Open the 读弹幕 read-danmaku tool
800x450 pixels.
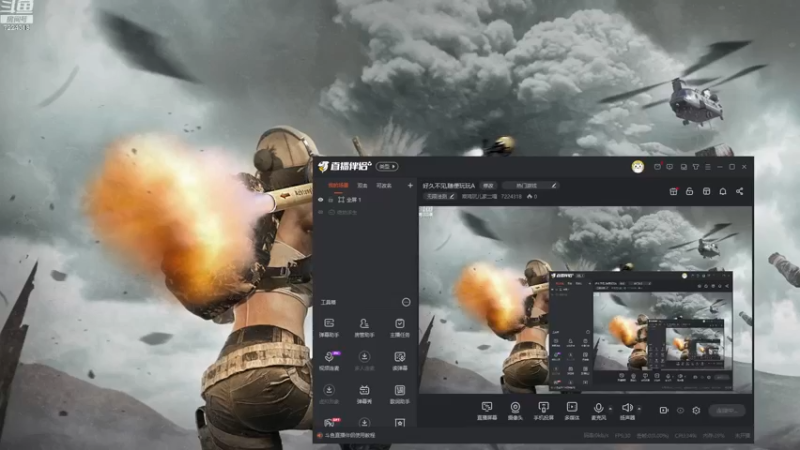point(399,360)
